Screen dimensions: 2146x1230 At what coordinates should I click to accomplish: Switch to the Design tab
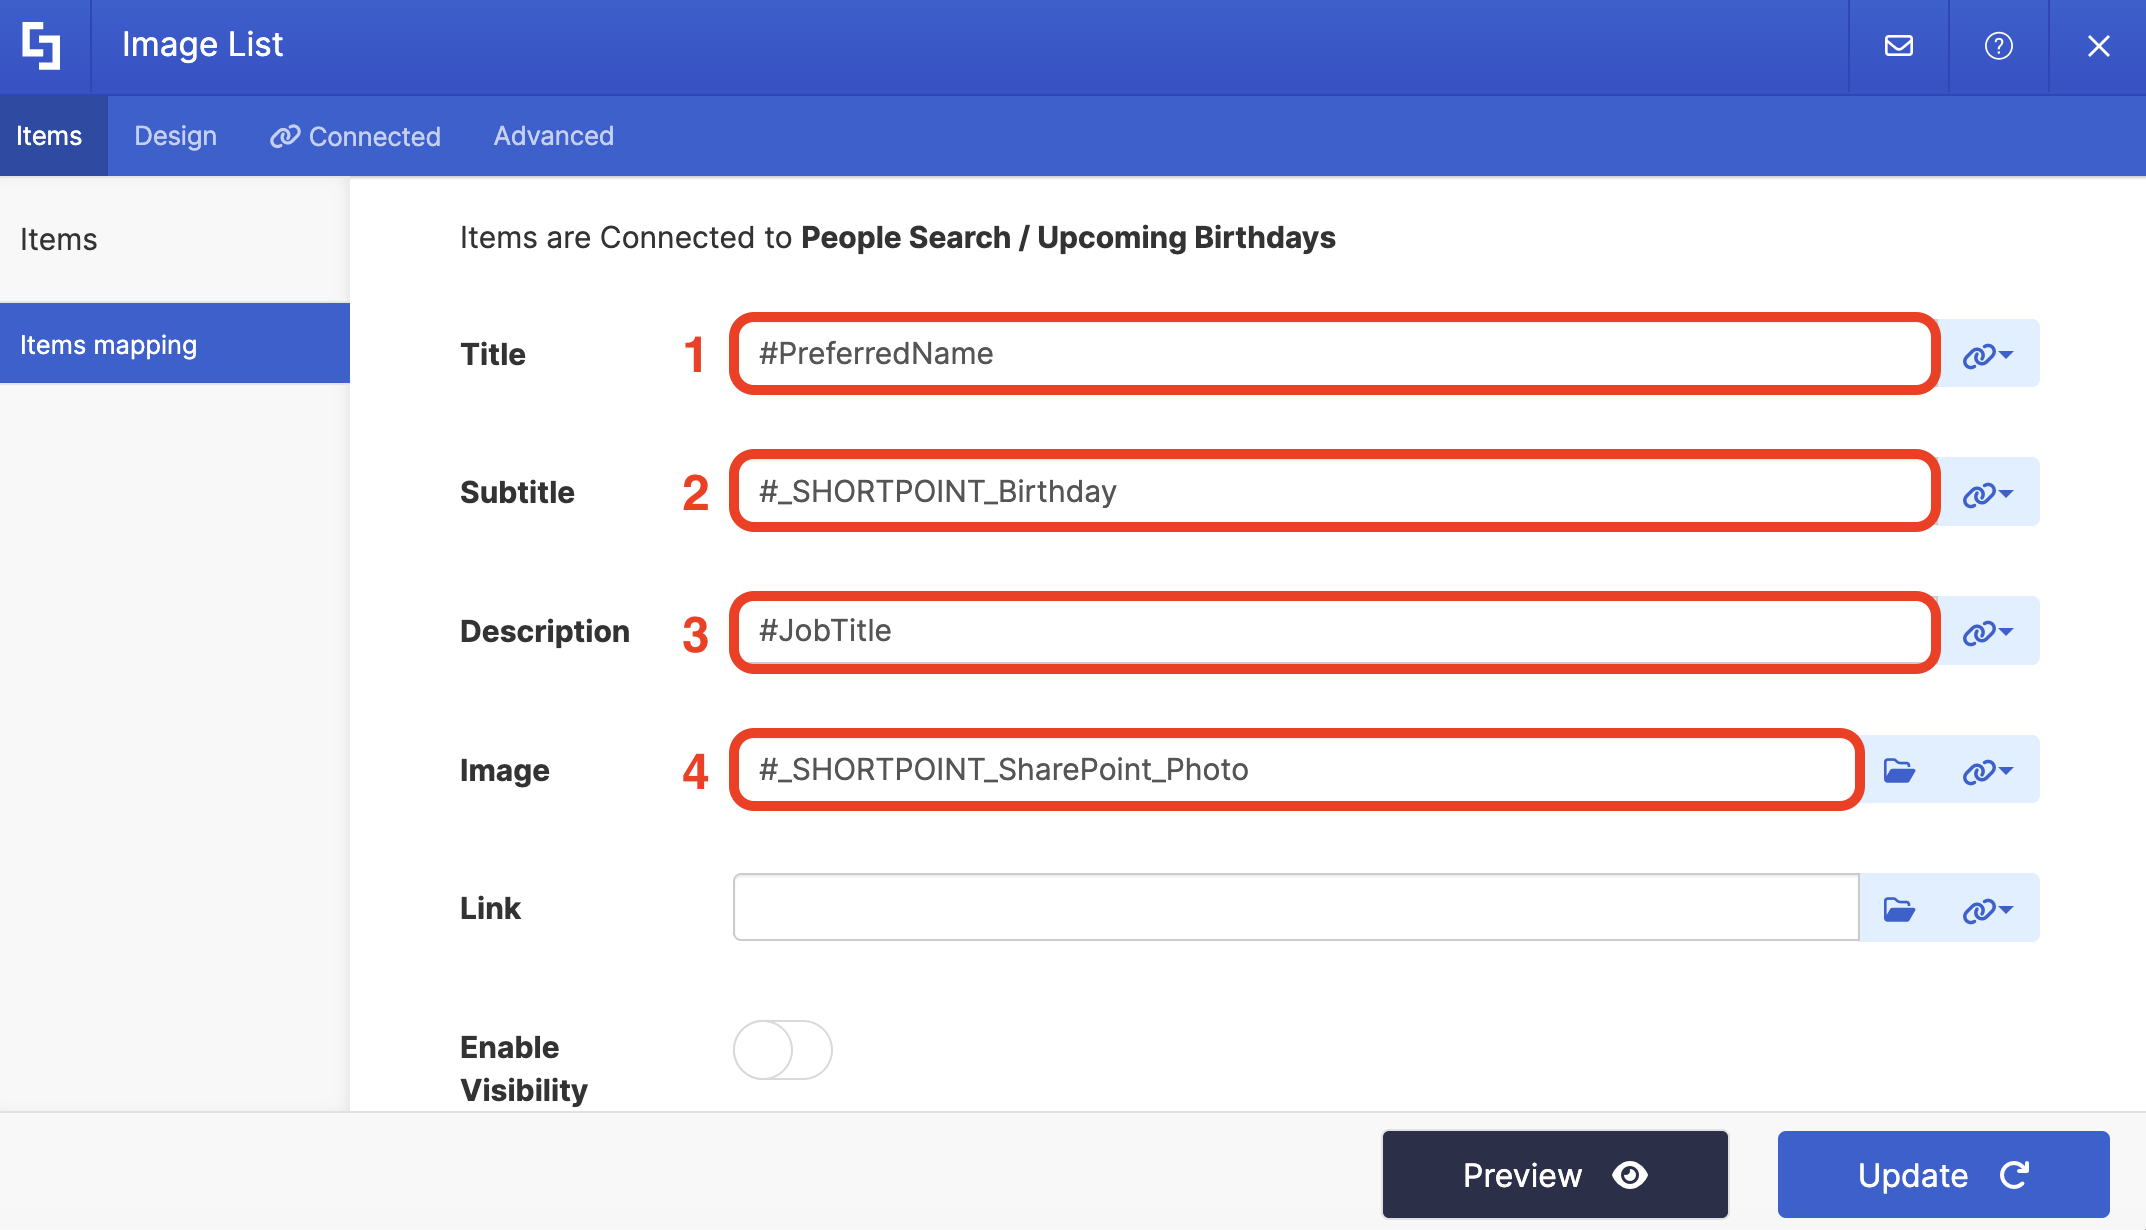tap(175, 136)
